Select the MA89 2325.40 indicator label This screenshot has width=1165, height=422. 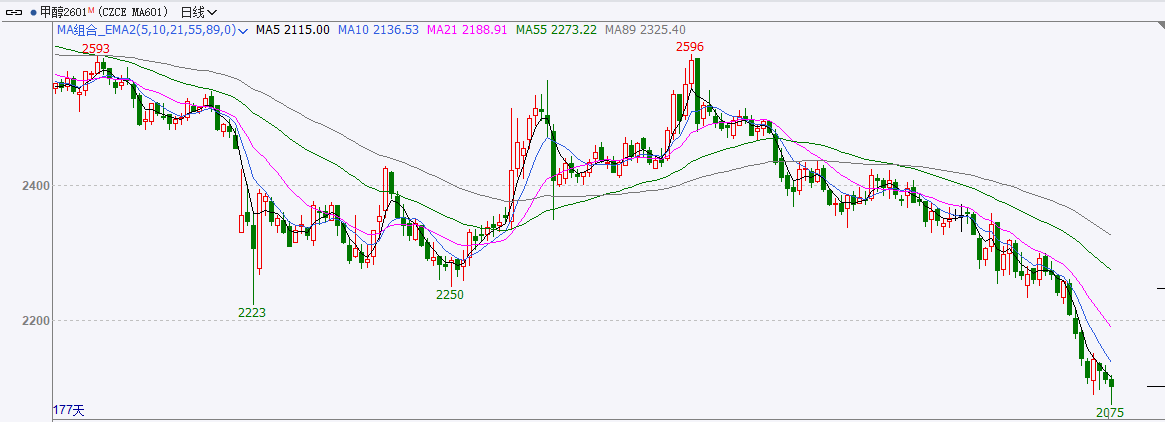pyautogui.click(x=645, y=30)
